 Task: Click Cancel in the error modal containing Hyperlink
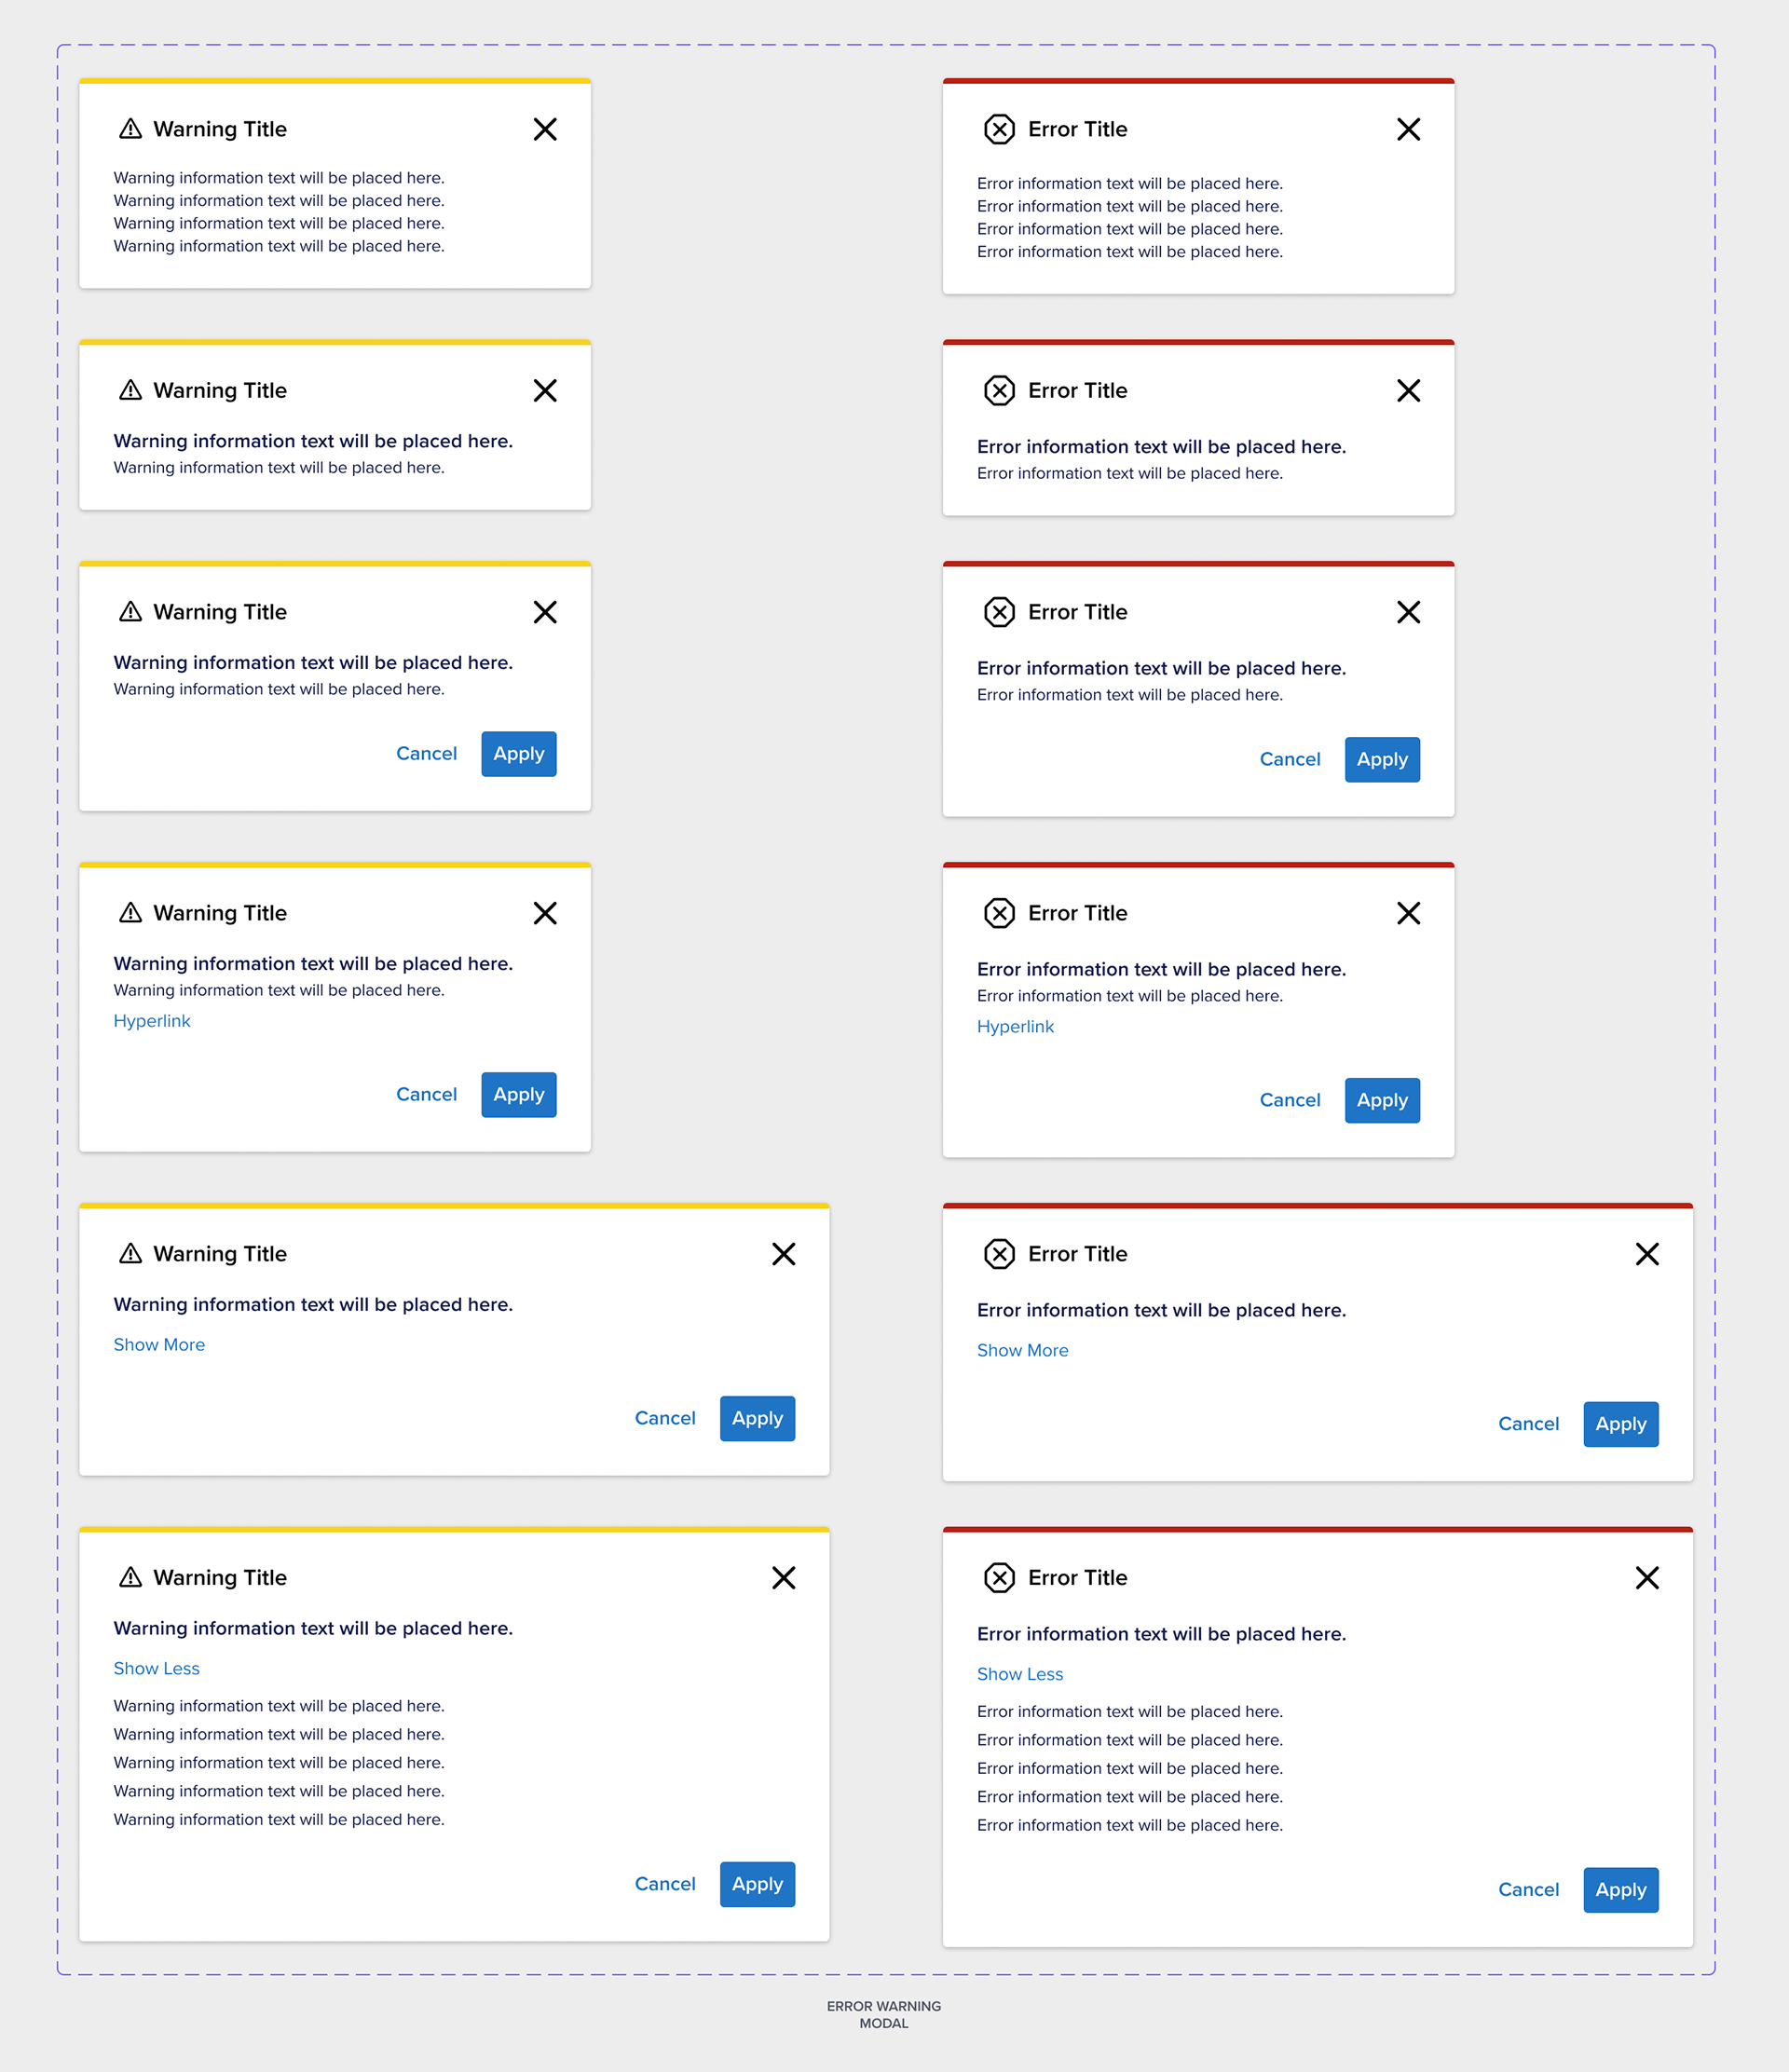(x=1290, y=1101)
